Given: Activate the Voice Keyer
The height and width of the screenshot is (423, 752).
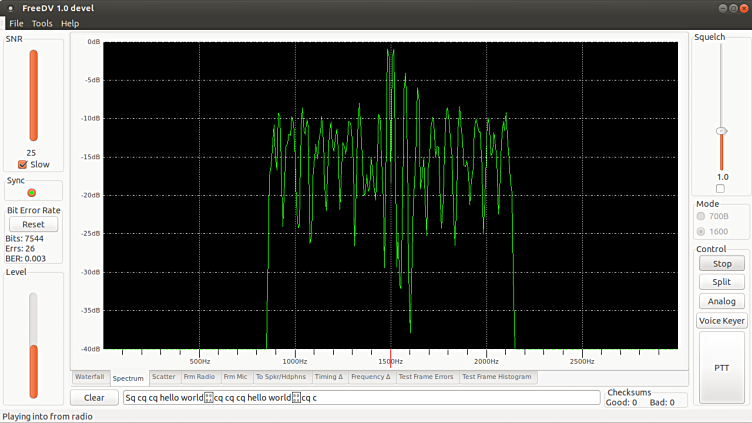Looking at the screenshot, I should pos(721,321).
